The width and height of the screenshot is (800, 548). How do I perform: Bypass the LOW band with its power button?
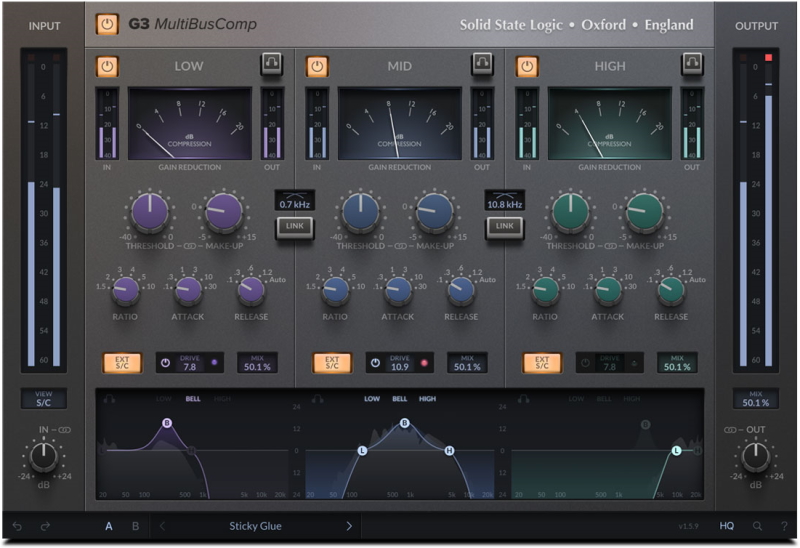[x=107, y=66]
